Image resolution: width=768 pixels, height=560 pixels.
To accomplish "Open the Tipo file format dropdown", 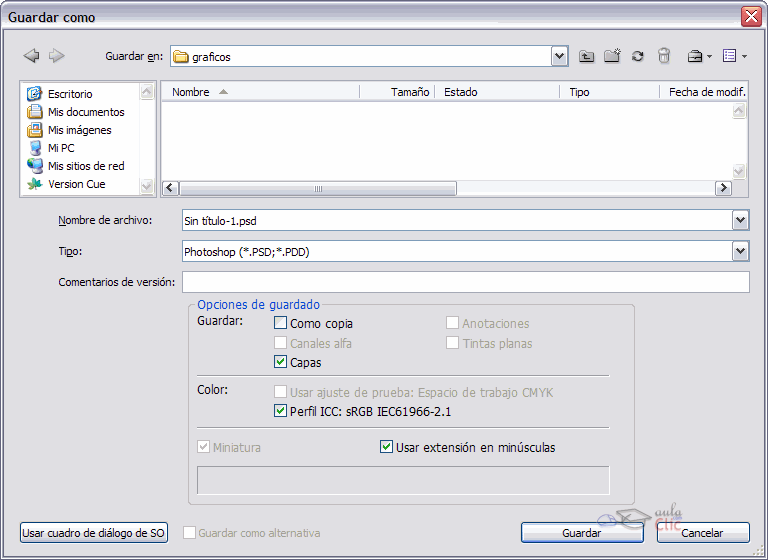I will click(740, 251).
